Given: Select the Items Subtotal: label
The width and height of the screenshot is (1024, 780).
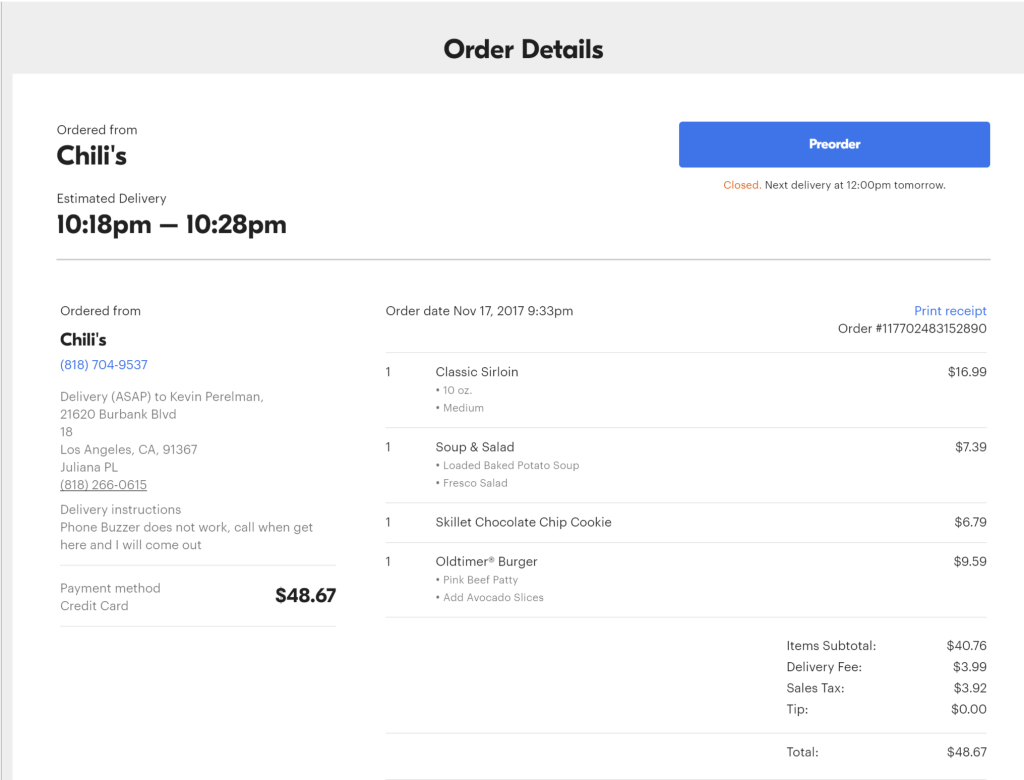Looking at the screenshot, I should click(831, 645).
